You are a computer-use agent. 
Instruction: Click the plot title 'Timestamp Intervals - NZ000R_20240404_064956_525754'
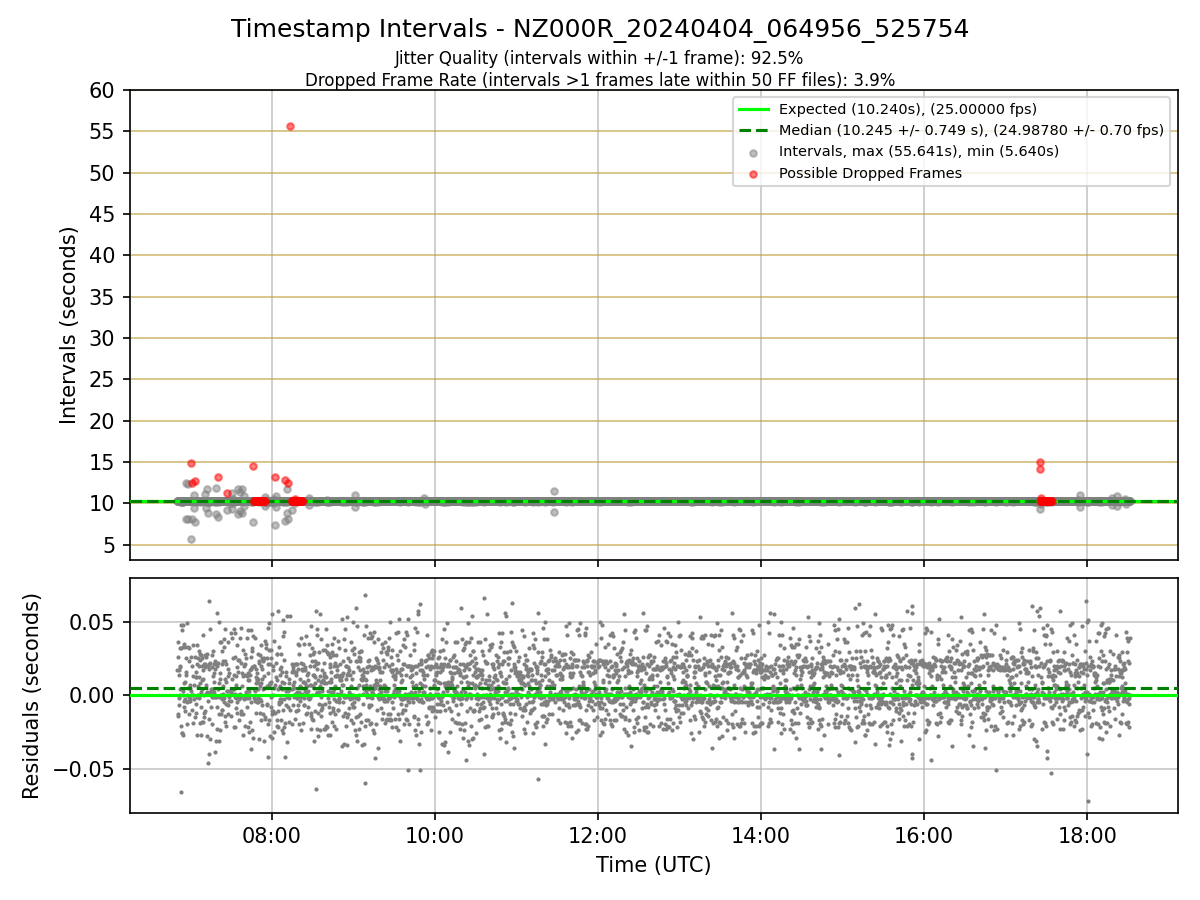coord(600,29)
